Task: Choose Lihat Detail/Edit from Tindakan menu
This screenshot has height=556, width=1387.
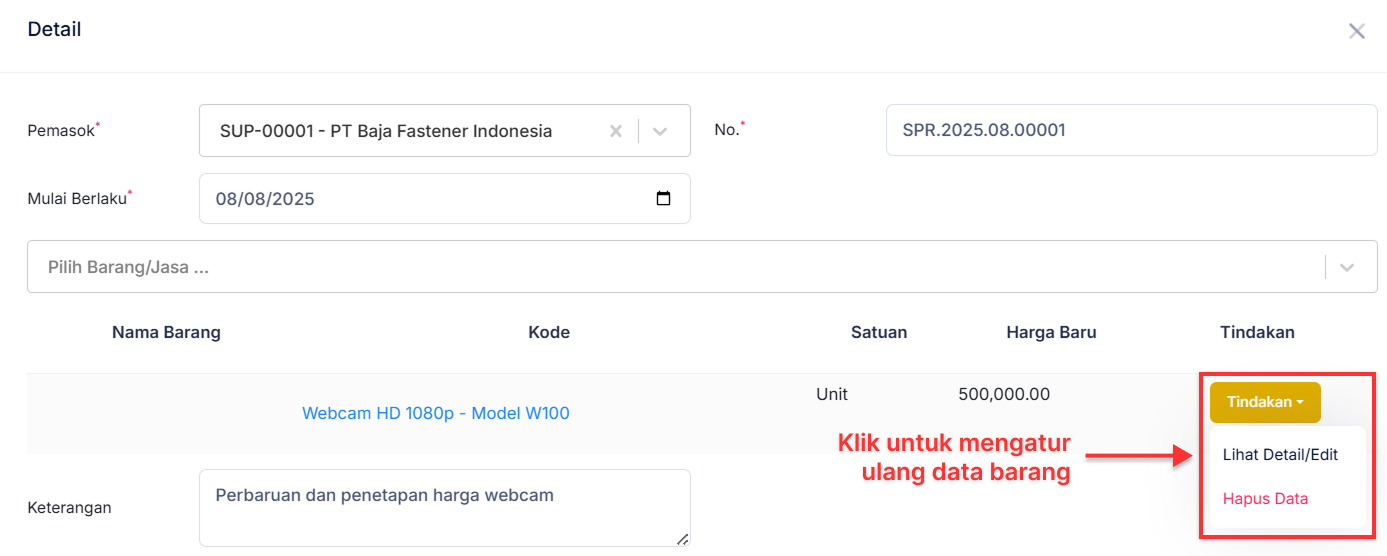Action: click(1280, 454)
